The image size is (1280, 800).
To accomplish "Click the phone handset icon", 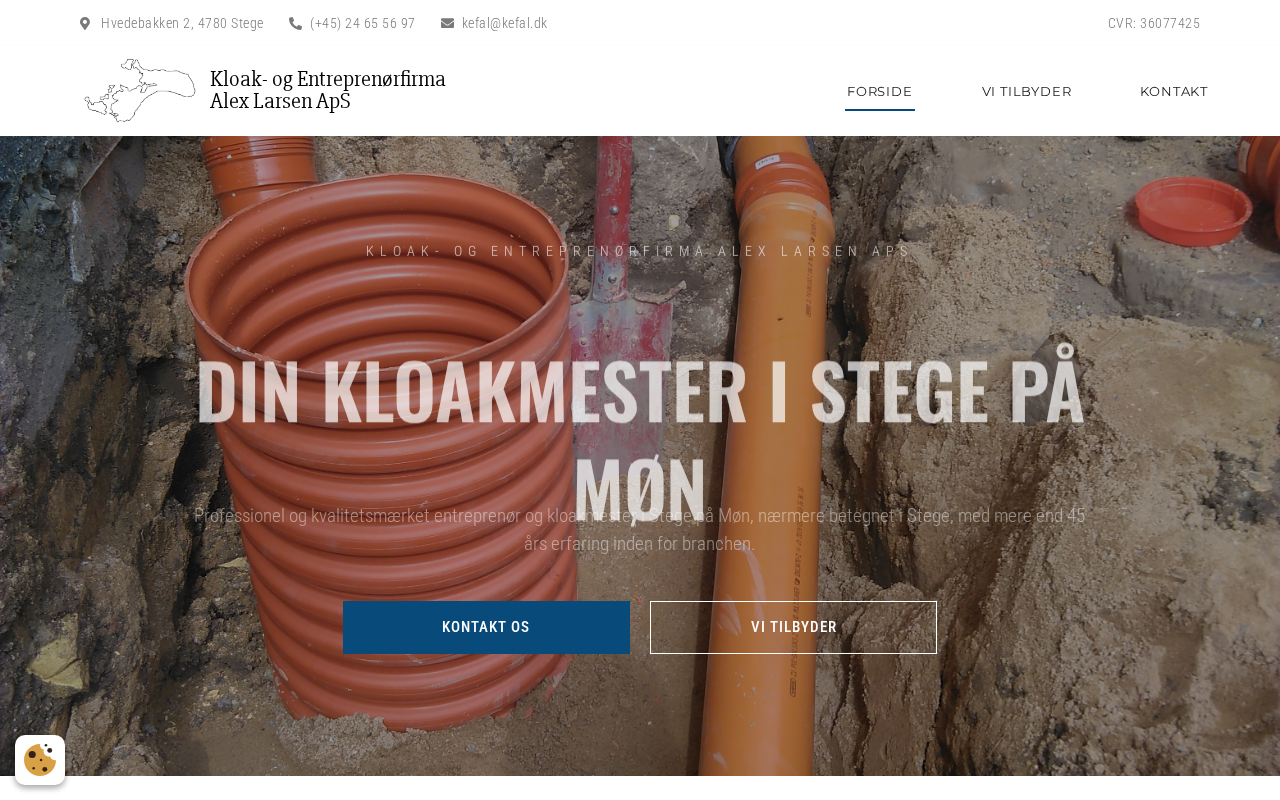I will (295, 23).
